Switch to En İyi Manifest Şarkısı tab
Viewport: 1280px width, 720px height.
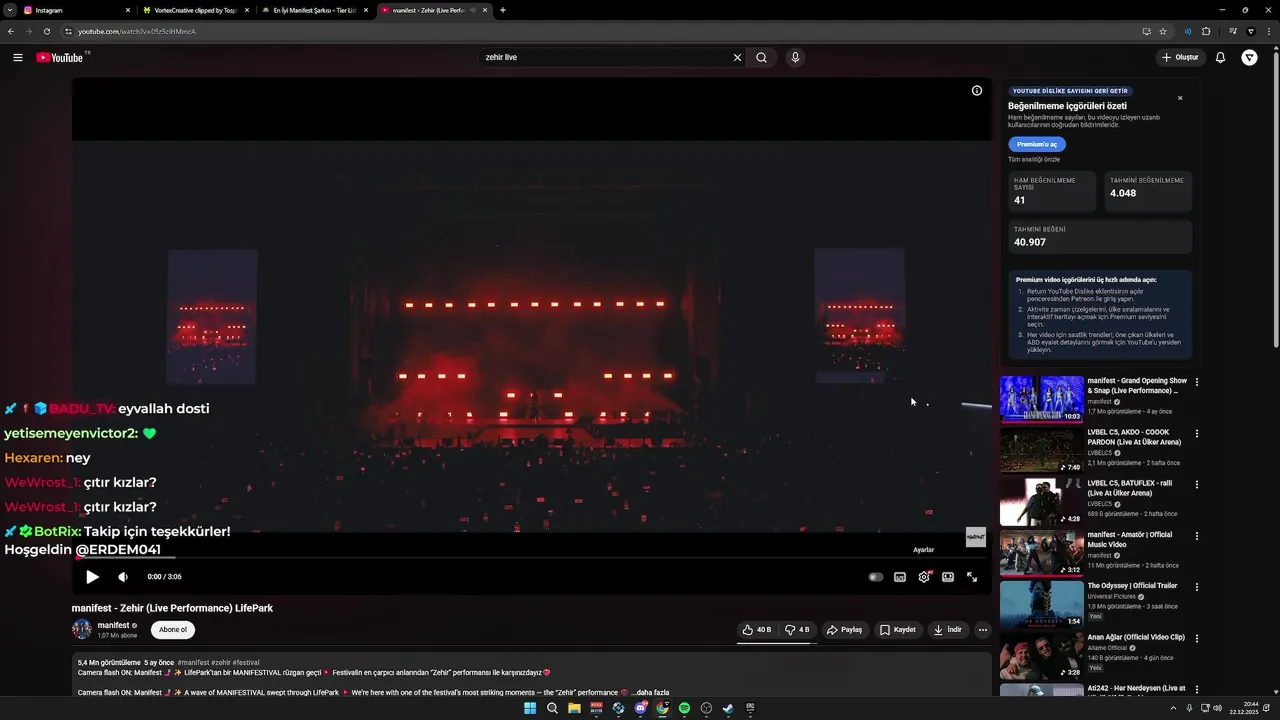tap(314, 10)
